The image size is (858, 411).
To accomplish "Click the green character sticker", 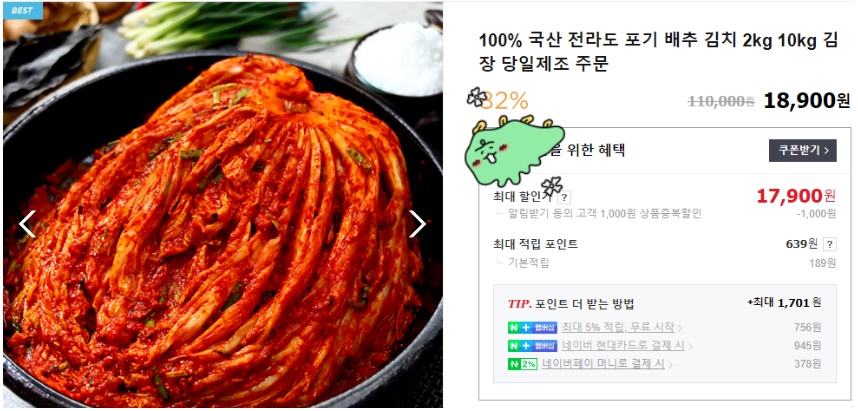I will (x=513, y=149).
